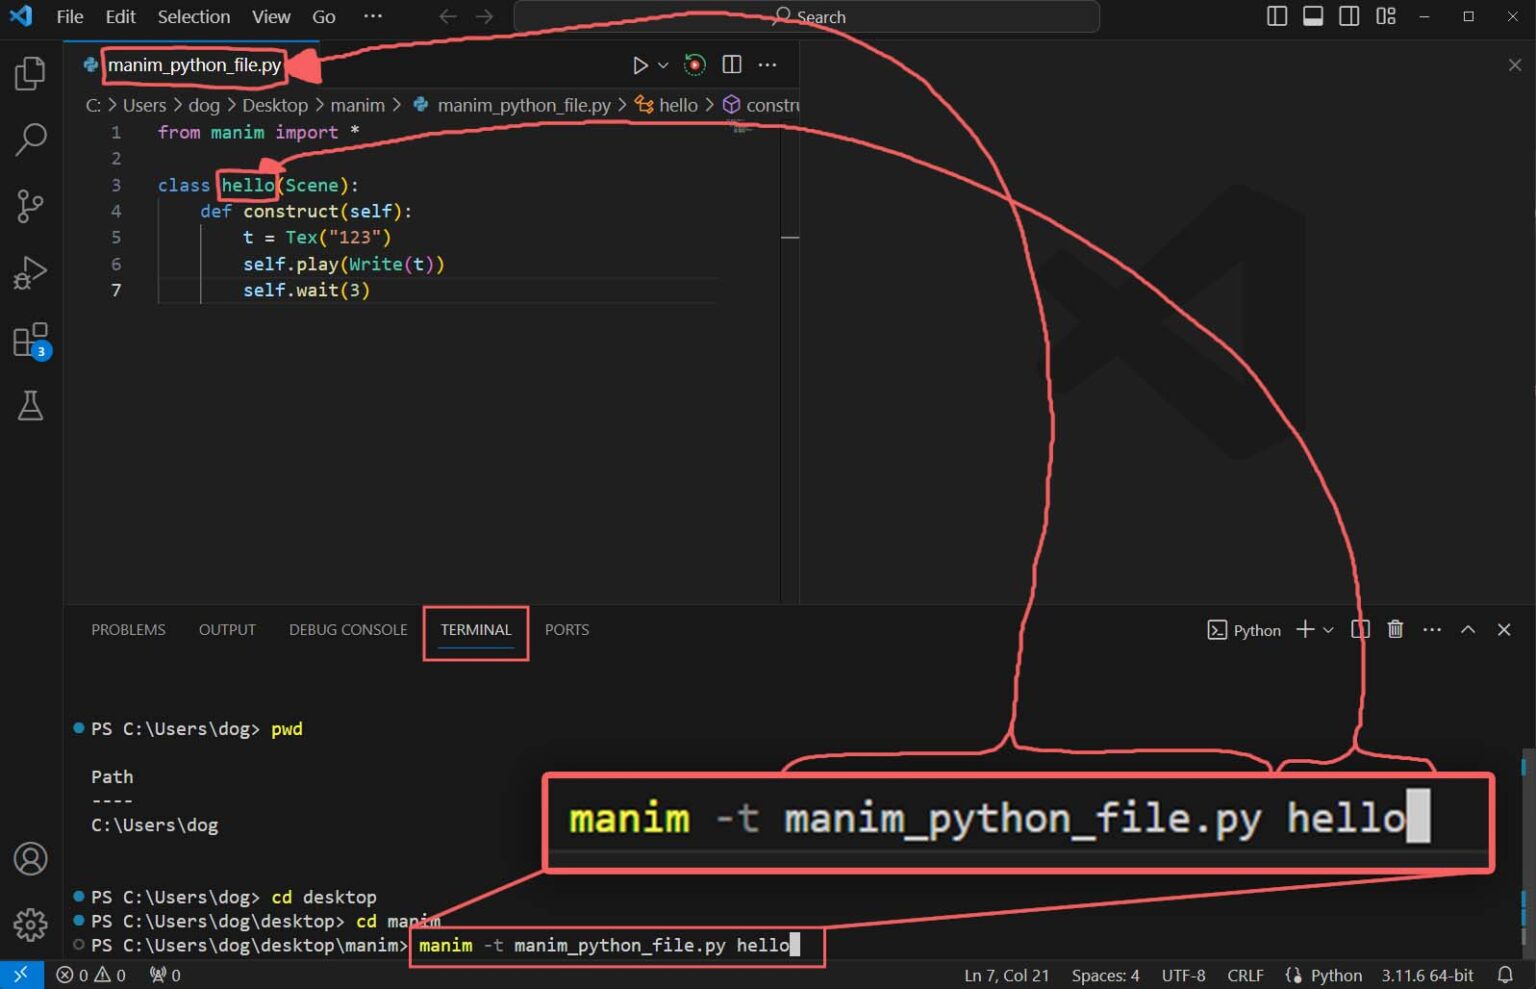Image resolution: width=1536 pixels, height=989 pixels.
Task: Open the Explorer view in activity bar
Action: [x=30, y=73]
